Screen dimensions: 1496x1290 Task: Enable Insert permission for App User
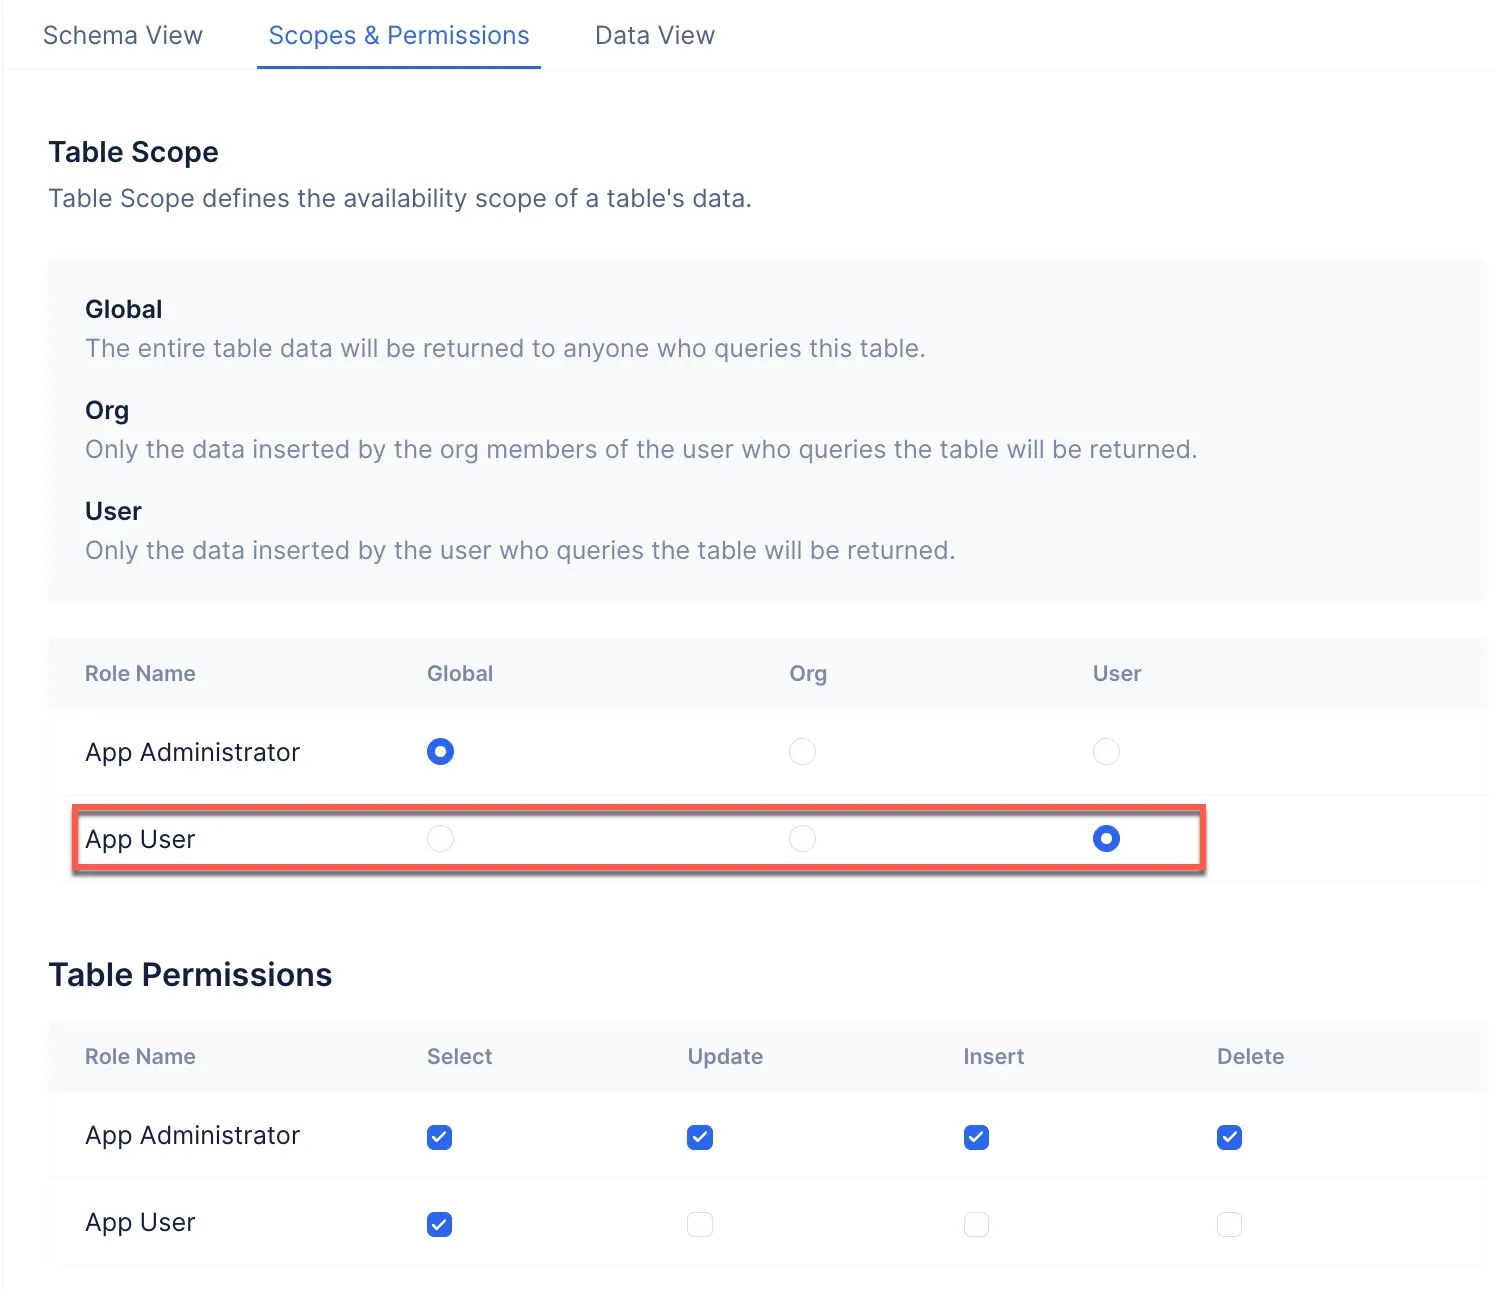(x=976, y=1224)
